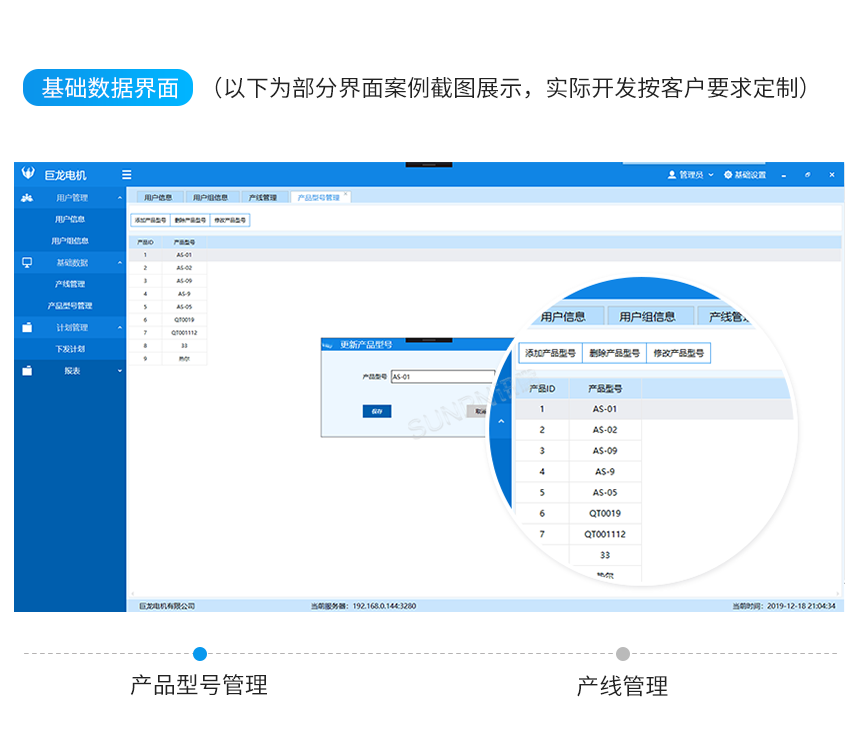Select the 用户管理 users icon in sidebar
The image size is (860, 750).
26,197
